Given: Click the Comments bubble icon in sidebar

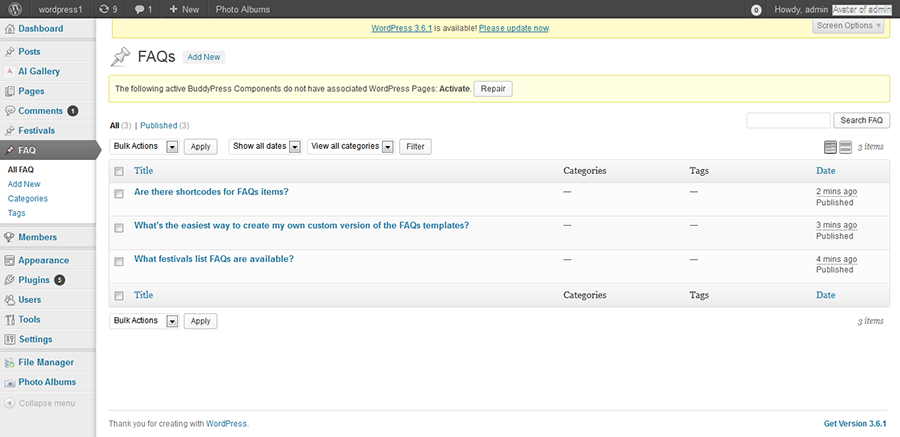Looking at the screenshot, I should pyautogui.click(x=9, y=111).
